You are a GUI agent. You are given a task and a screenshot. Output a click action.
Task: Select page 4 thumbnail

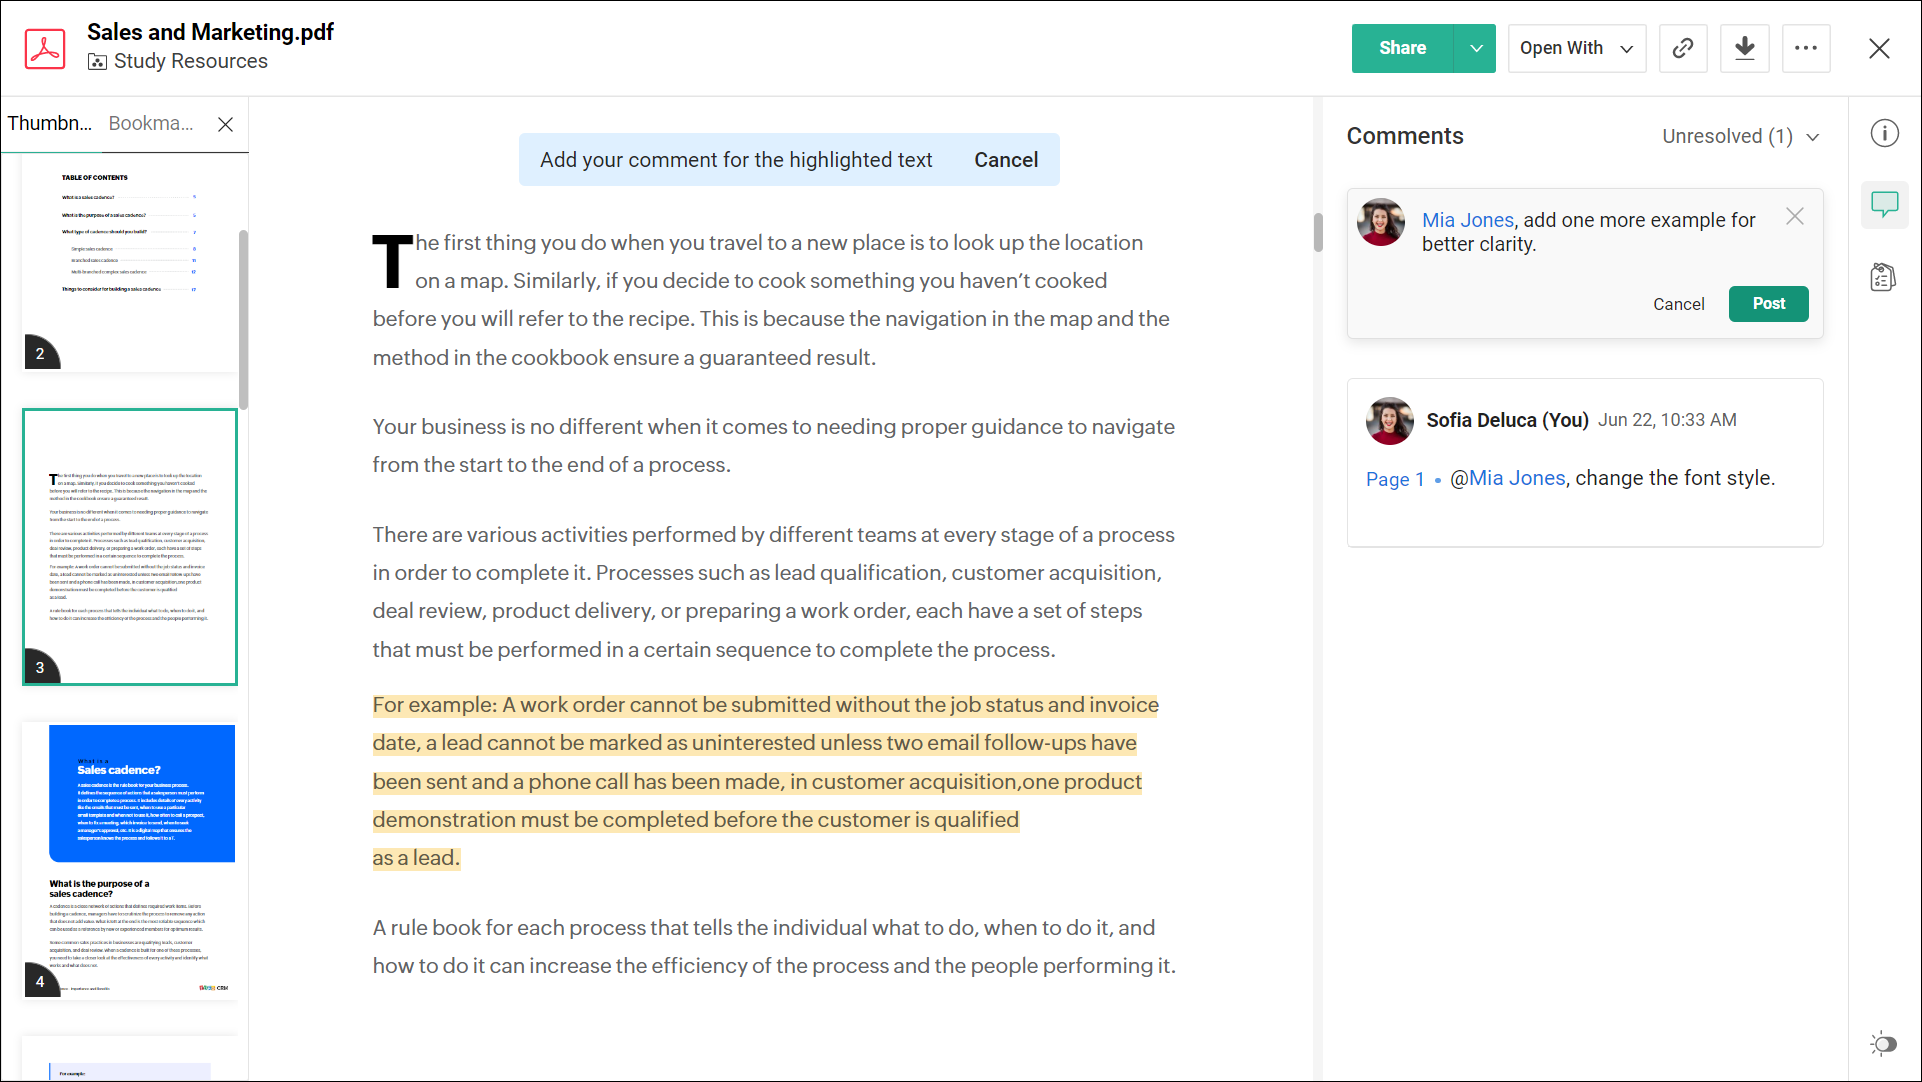click(x=130, y=860)
